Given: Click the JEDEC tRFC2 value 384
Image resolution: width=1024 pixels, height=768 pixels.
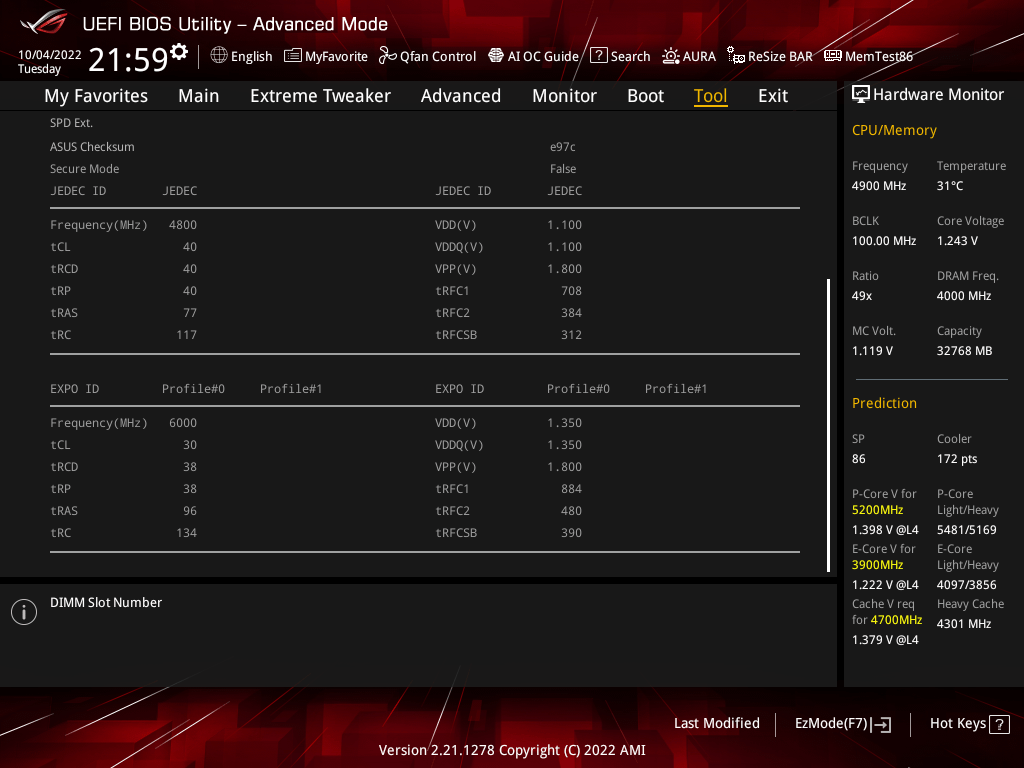Looking at the screenshot, I should click(571, 313).
